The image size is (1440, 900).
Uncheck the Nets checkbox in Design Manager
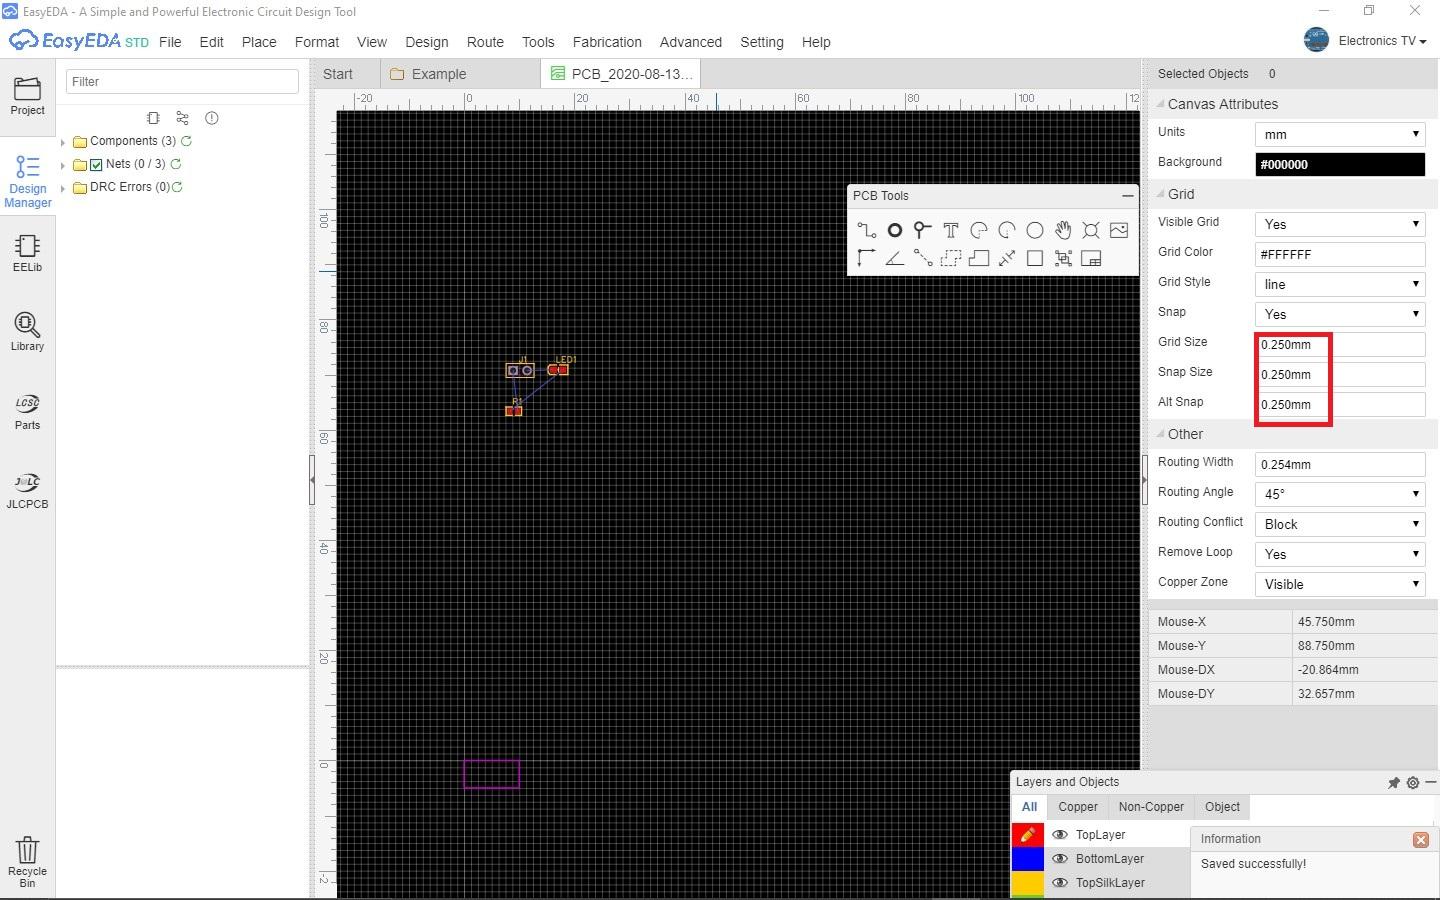point(95,164)
